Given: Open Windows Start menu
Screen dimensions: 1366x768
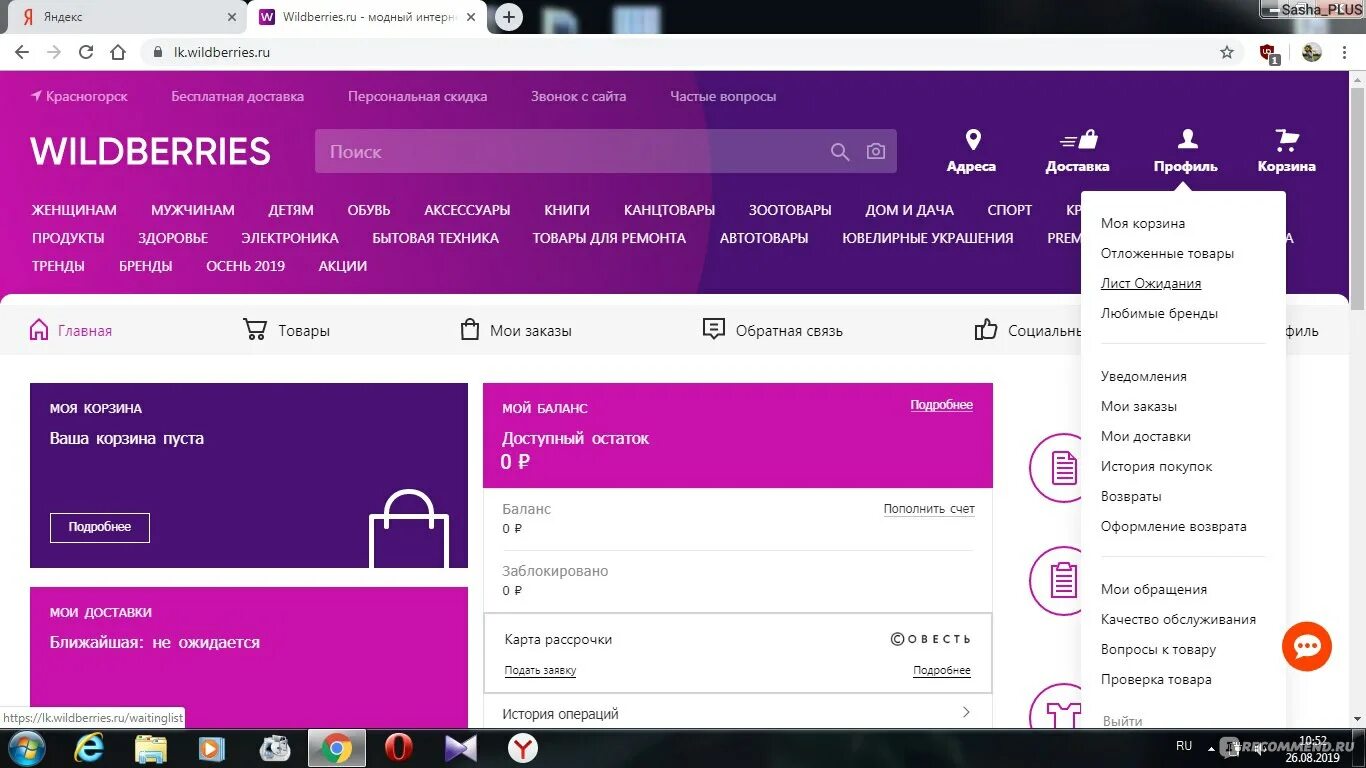Looking at the screenshot, I should pyautogui.click(x=27, y=747).
